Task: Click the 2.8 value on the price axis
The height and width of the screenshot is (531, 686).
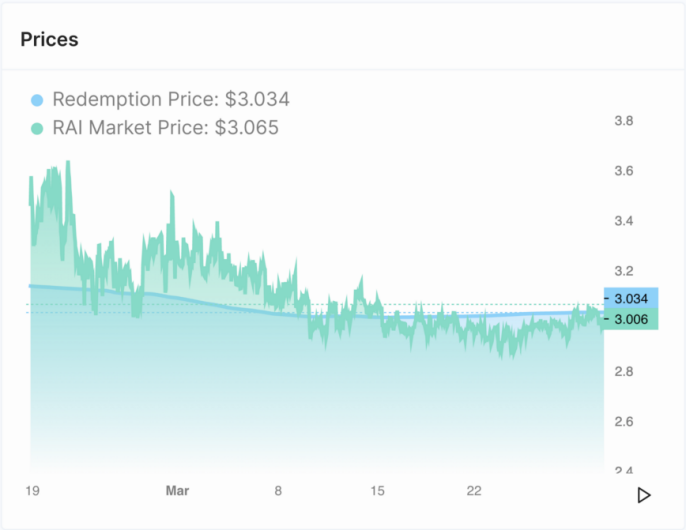Action: [624, 371]
